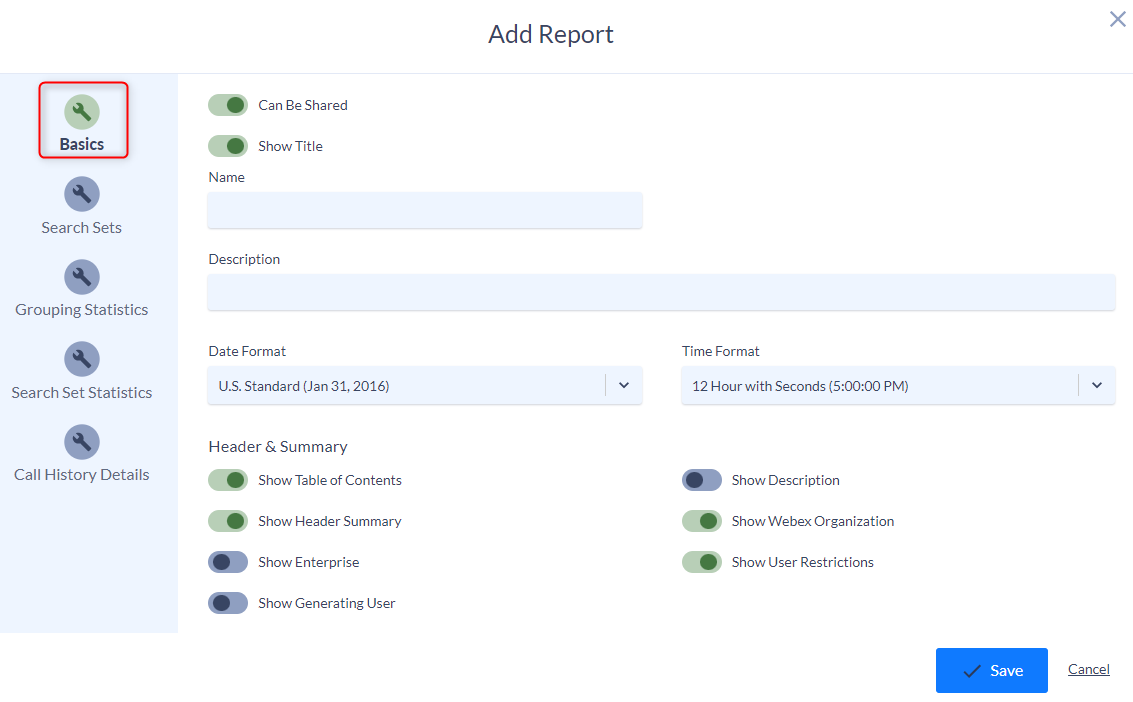
Task: Disable the Can Be Shared toggle
Action: (x=228, y=105)
